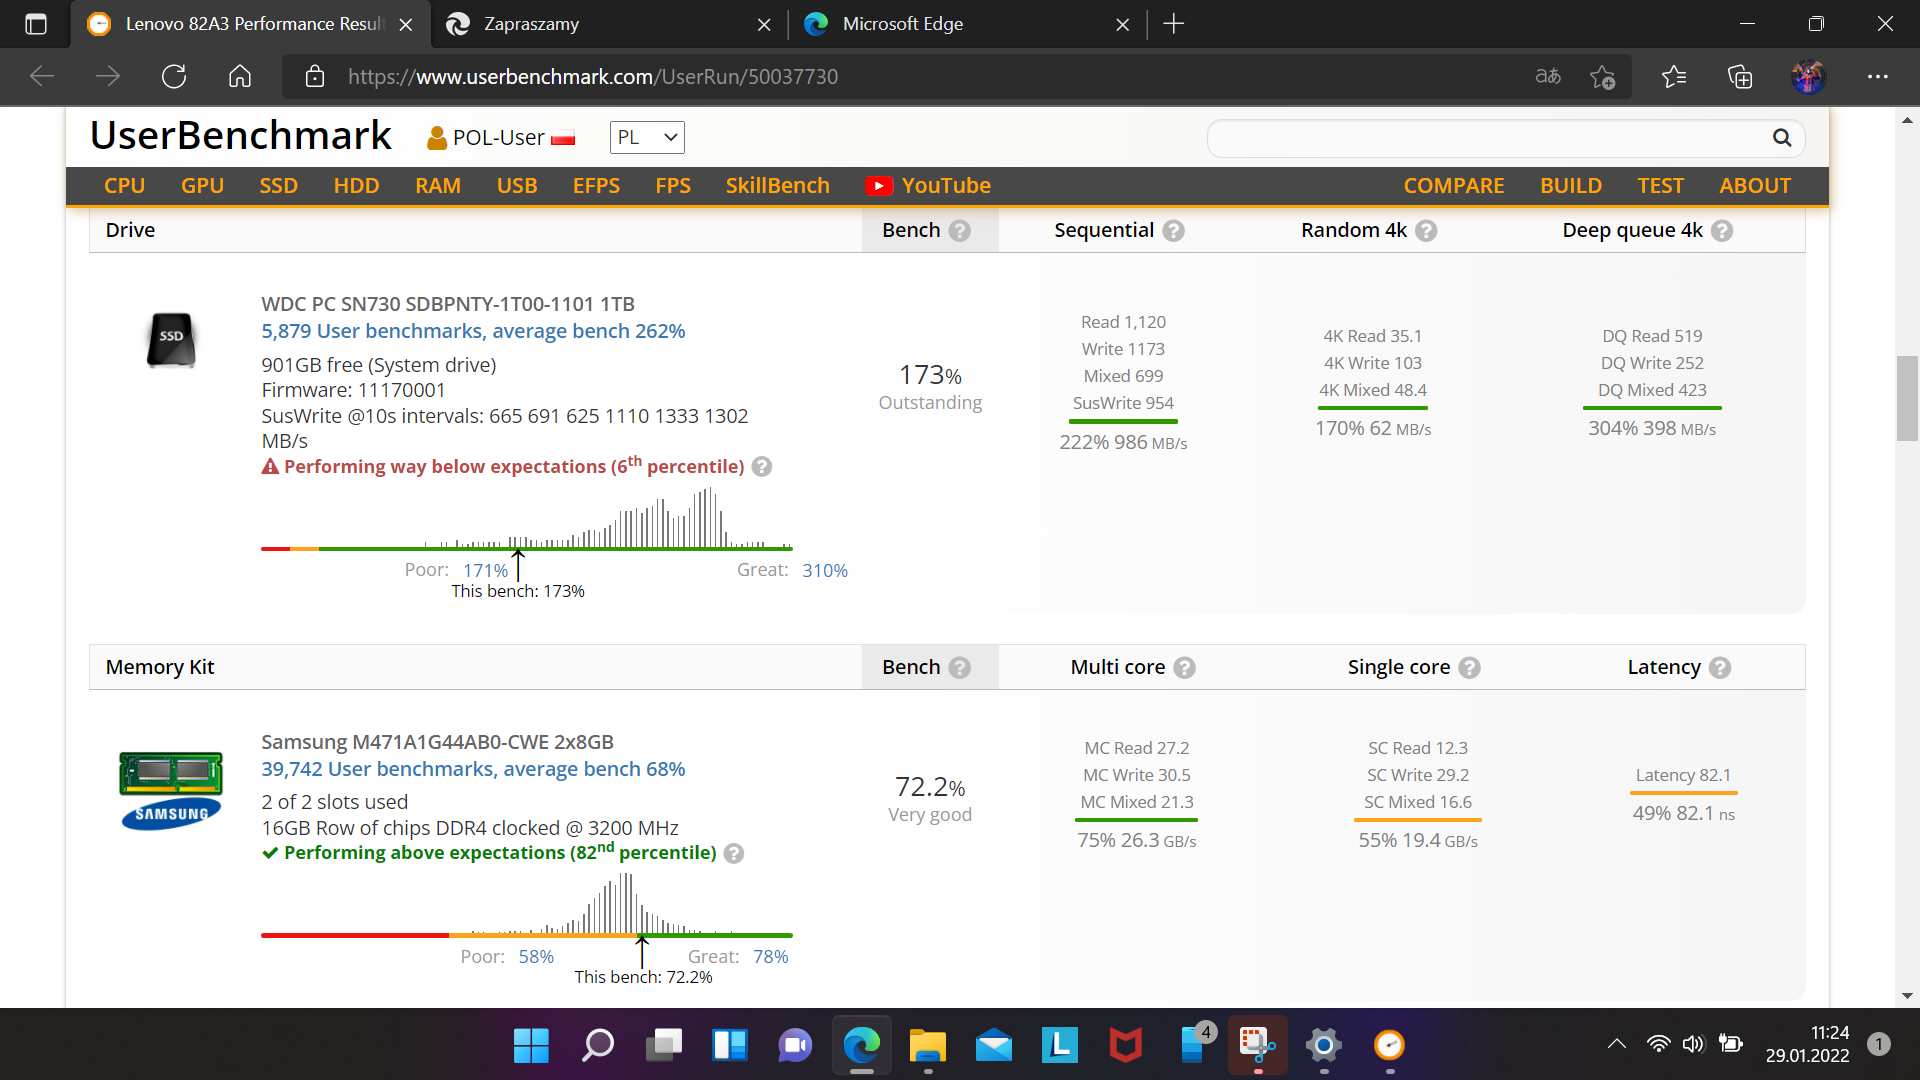This screenshot has width=1920, height=1080.
Task: Click the UserBenchmark site logo
Action: tap(241, 136)
